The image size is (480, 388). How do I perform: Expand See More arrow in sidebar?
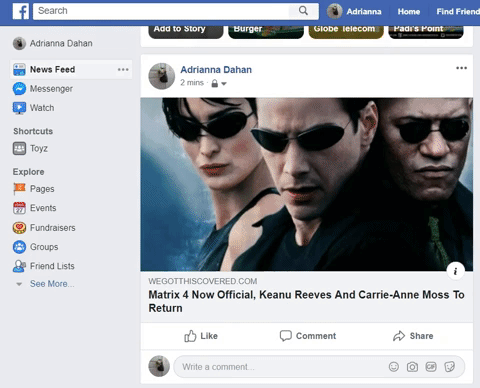(x=19, y=284)
